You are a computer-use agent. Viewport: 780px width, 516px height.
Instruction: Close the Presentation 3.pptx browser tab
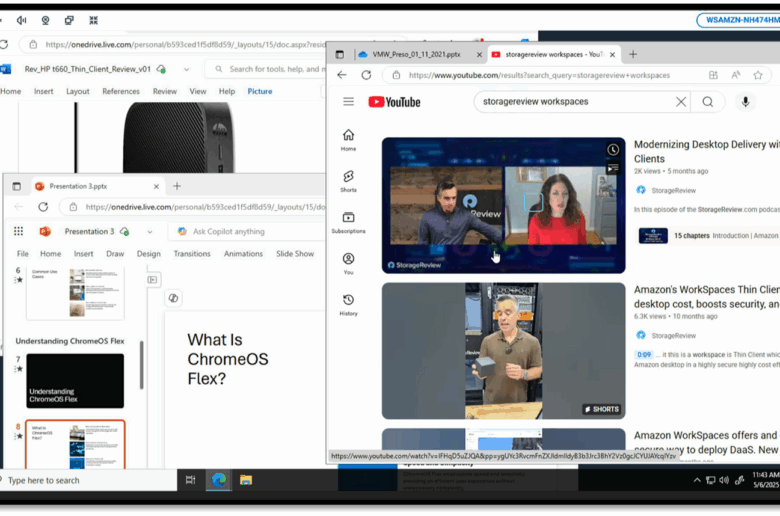156,186
